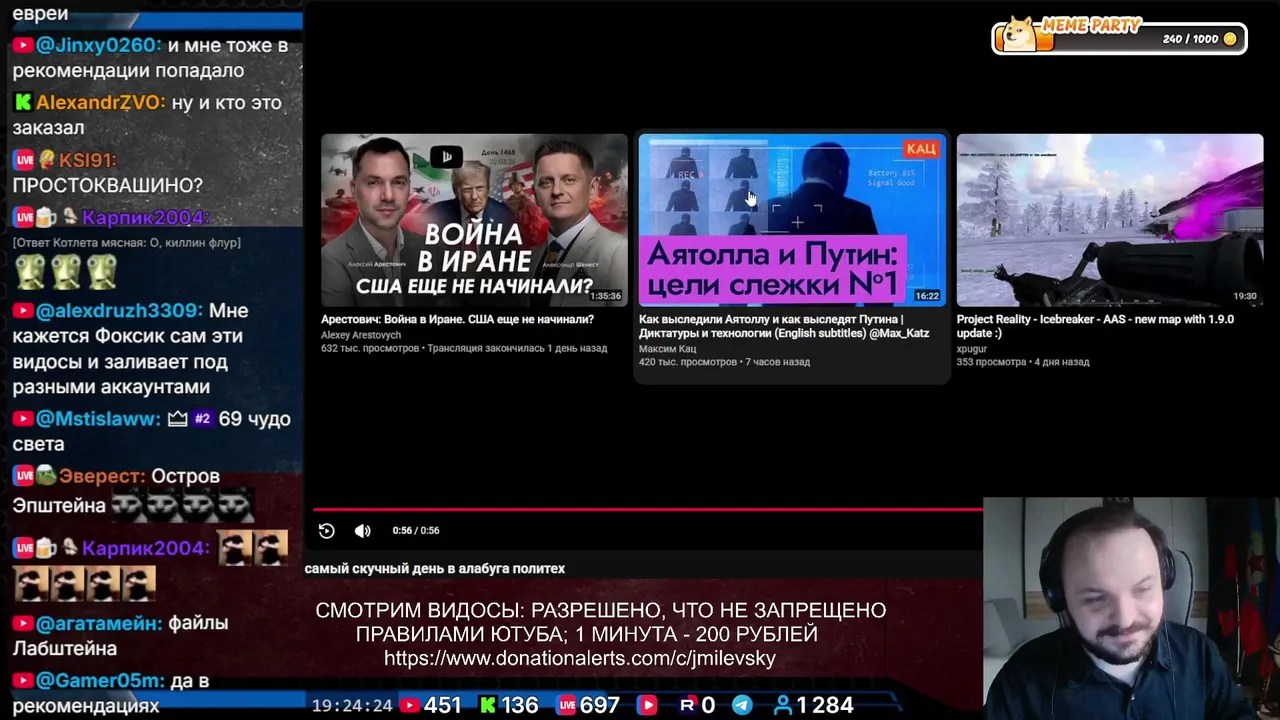The width and height of the screenshot is (1280, 720).
Task: Click the red play icon before the Rutube R
Action: (x=647, y=705)
